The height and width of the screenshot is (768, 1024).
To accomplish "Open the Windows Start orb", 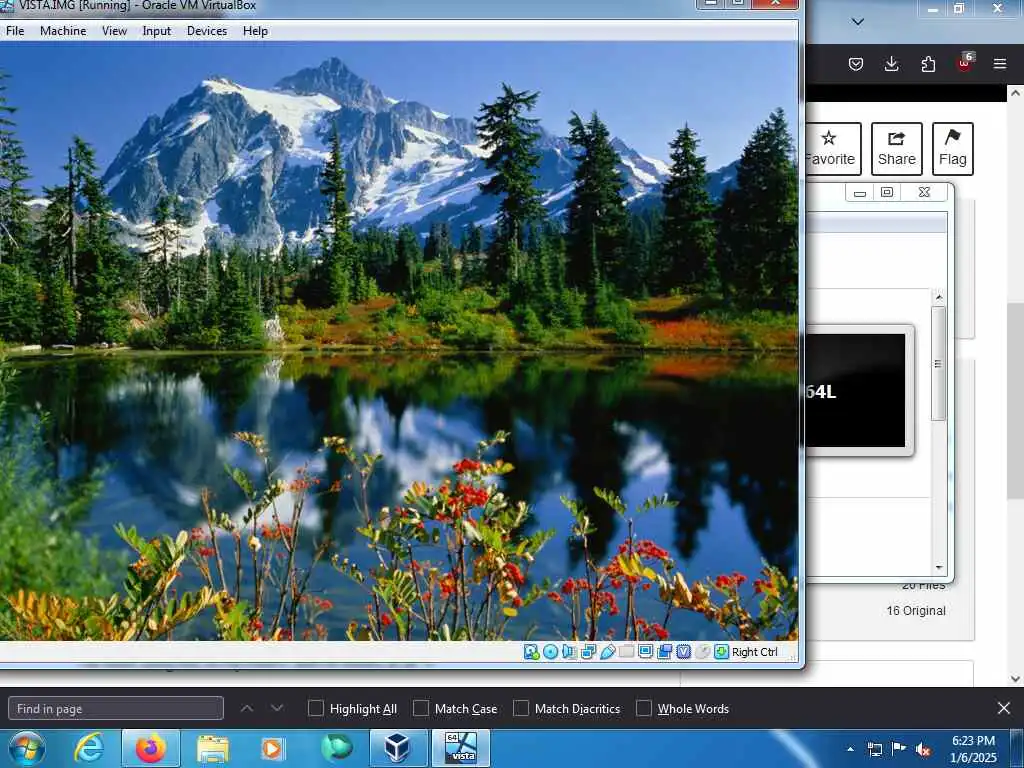I will pos(26,748).
